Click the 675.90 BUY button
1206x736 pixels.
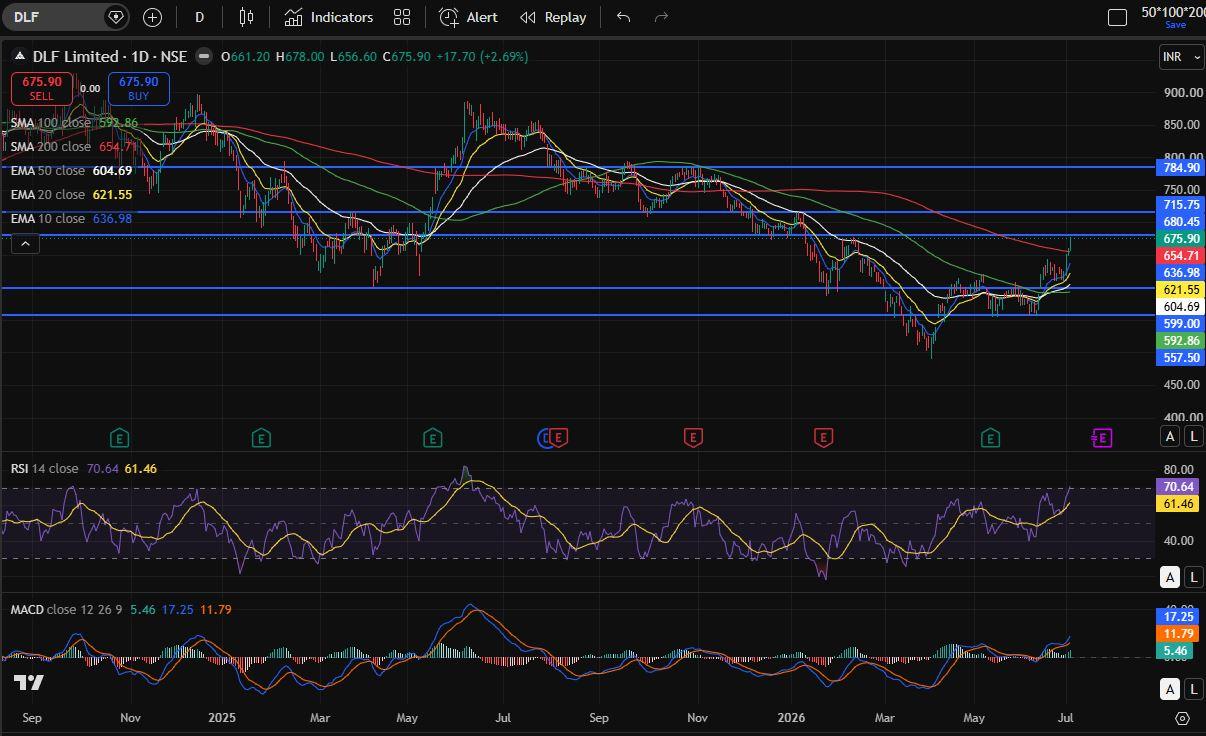[138, 88]
